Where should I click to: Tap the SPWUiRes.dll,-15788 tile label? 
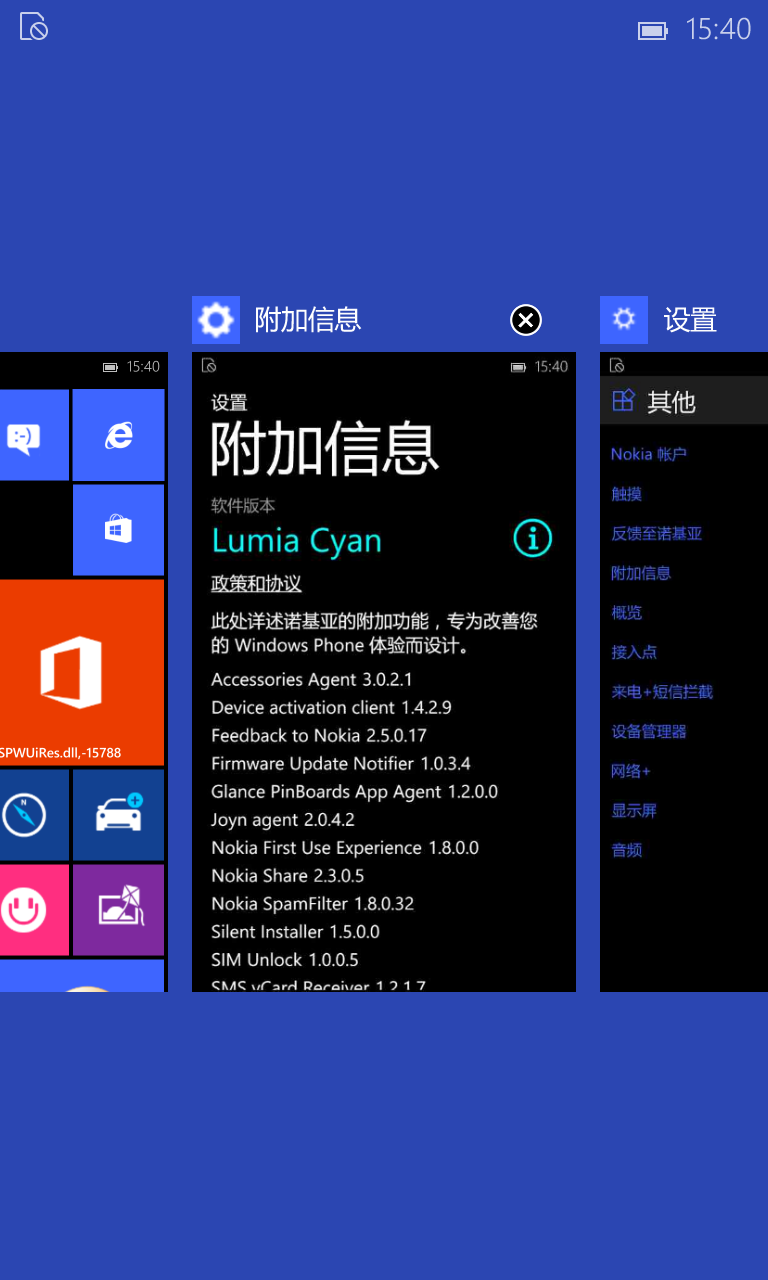[61, 753]
